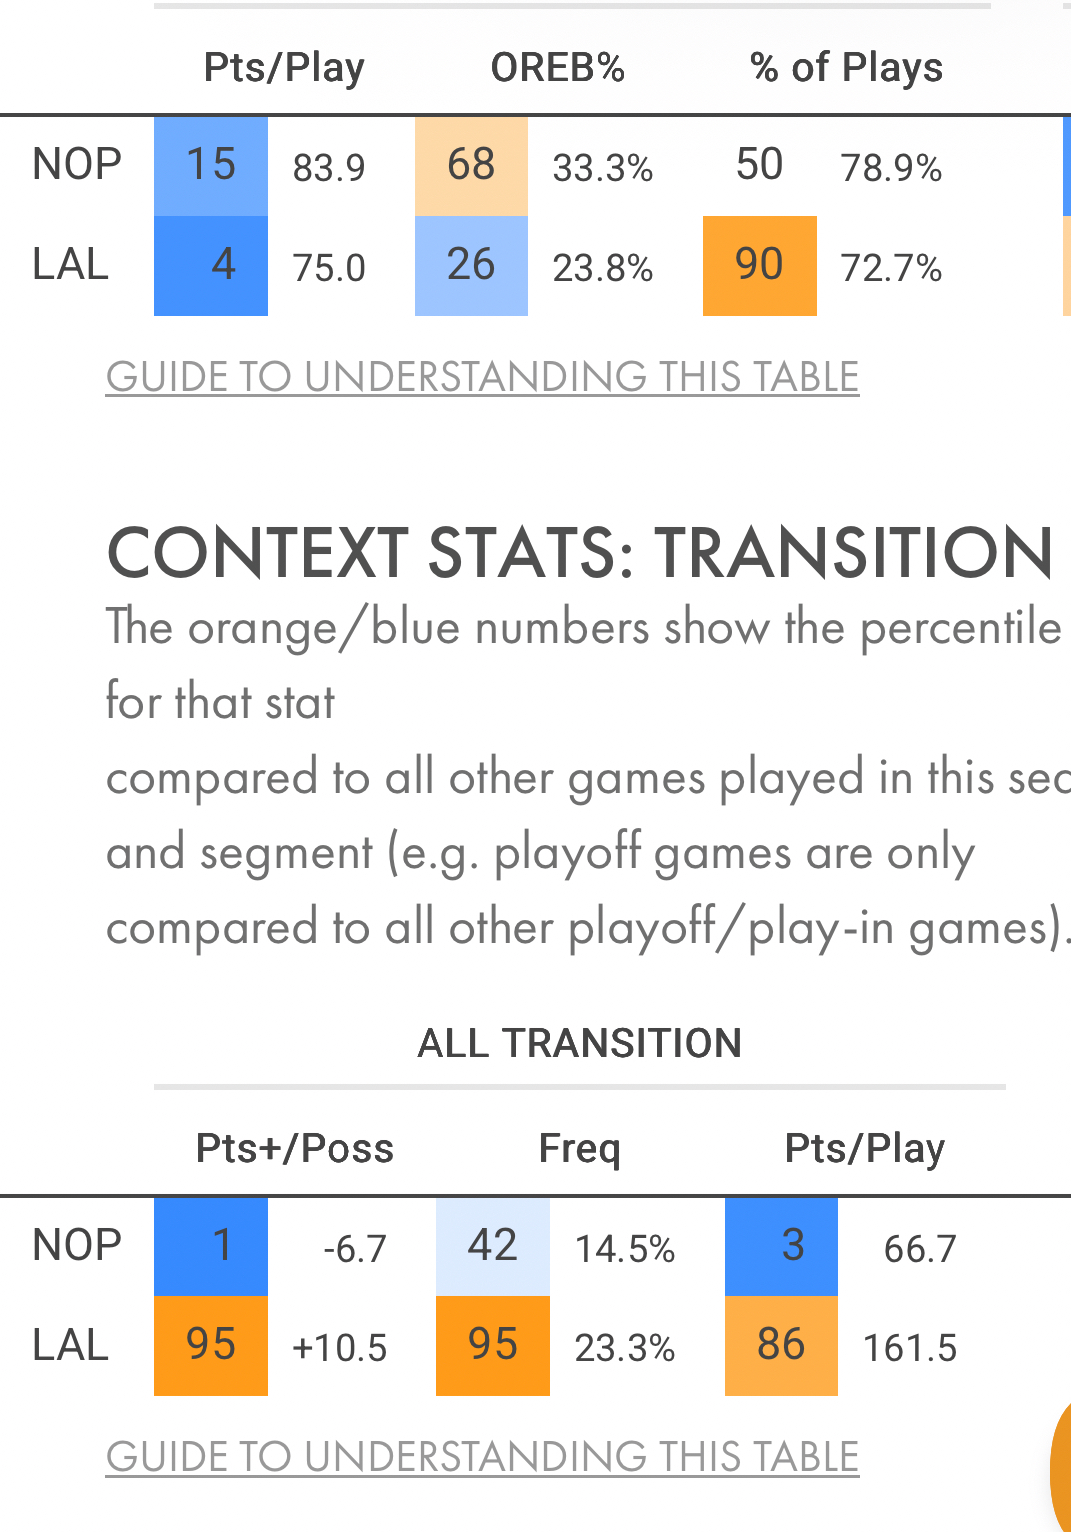Click NOP's blue 1 Pts+/Poss percentile cell
Viewport: 1071px width, 1532px height.
coord(211,1246)
